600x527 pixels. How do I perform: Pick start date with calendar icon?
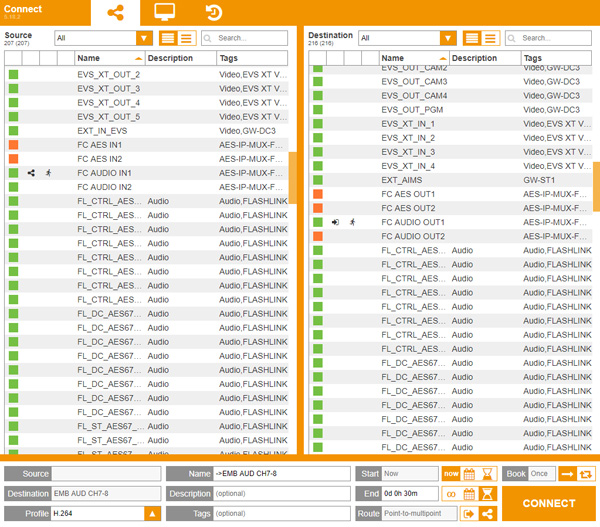[470, 474]
